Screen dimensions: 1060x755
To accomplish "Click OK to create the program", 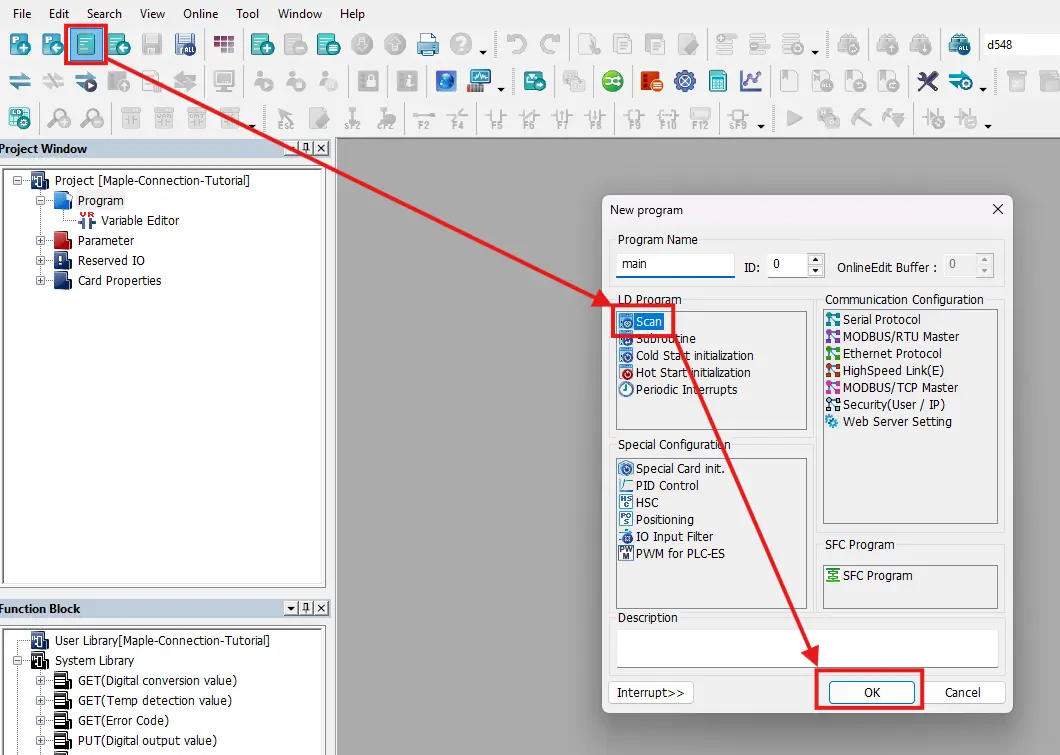I will (x=869, y=691).
